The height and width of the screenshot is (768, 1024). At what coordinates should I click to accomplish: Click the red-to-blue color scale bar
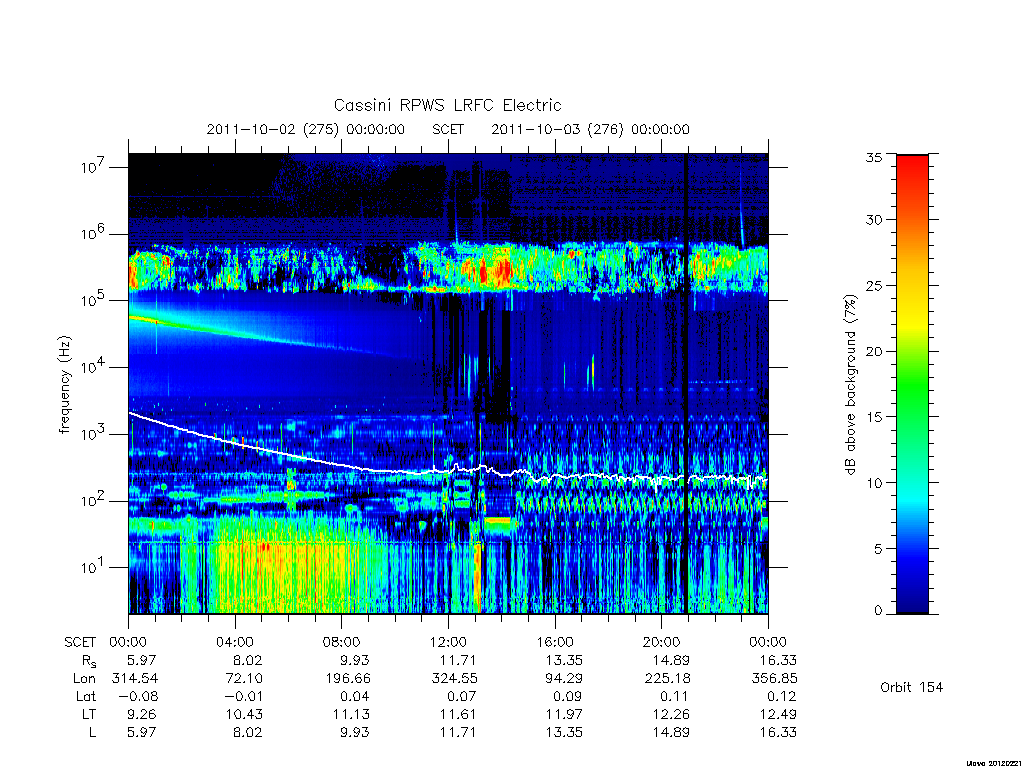912,384
